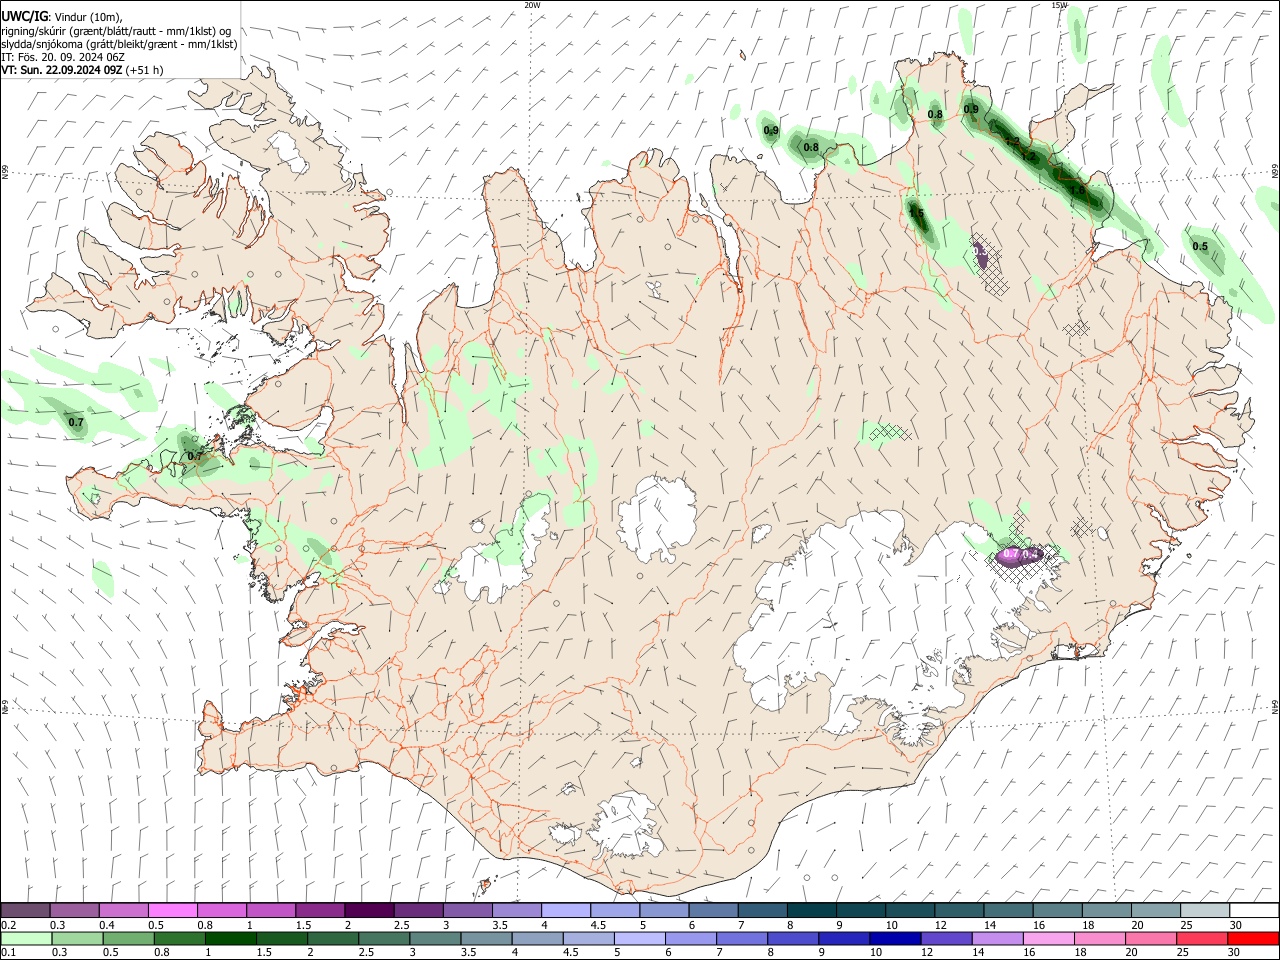Screen dimensions: 1280x960
Task: Click the '30' tick label under the lower scale
Action: point(1233,953)
